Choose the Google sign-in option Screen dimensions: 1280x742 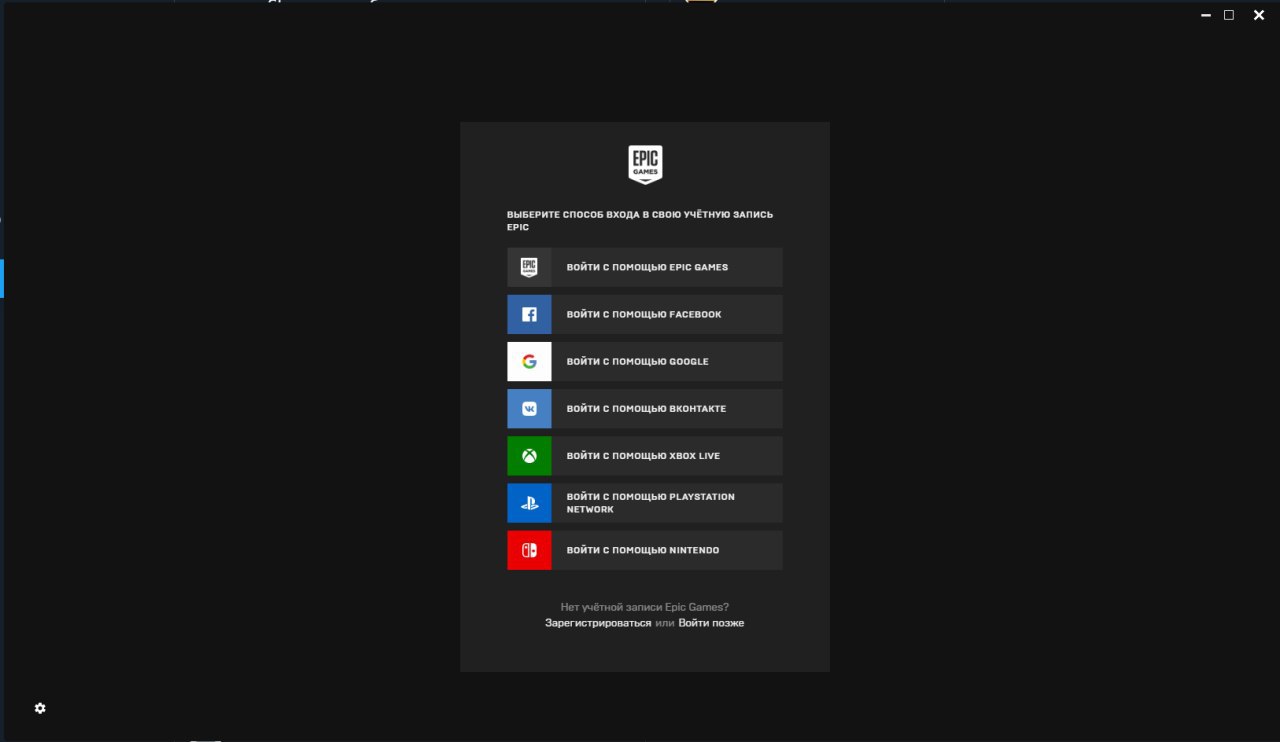tap(644, 361)
